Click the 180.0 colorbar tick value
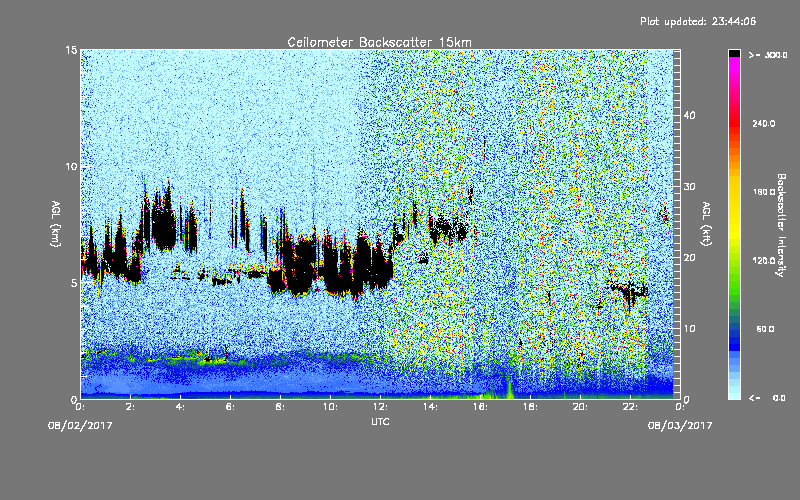The width and height of the screenshot is (800, 500). [764, 192]
